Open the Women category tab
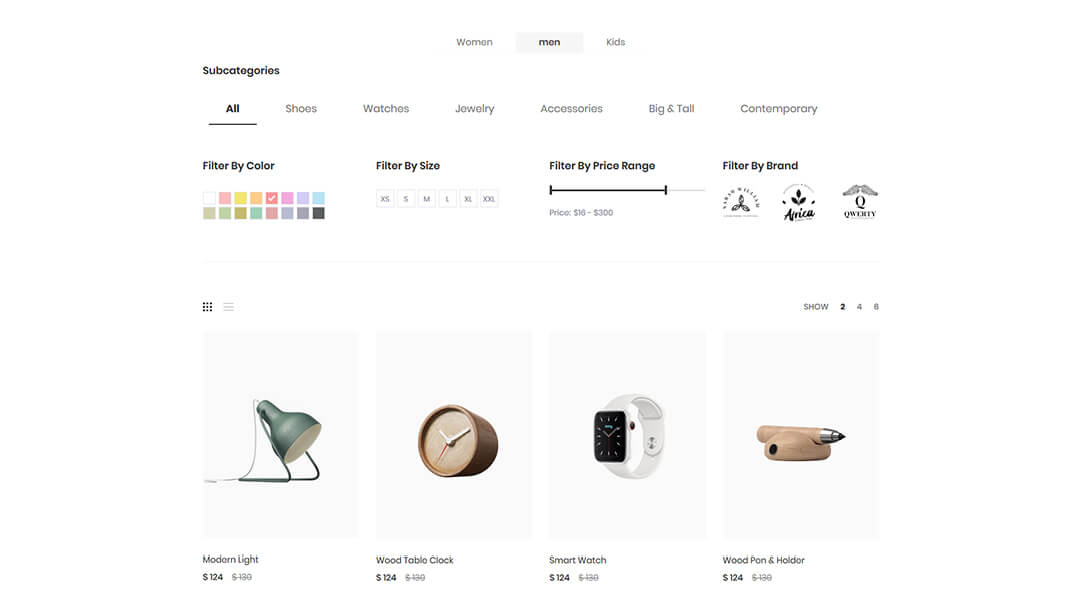Image resolution: width=1080 pixels, height=608 pixels. [474, 42]
